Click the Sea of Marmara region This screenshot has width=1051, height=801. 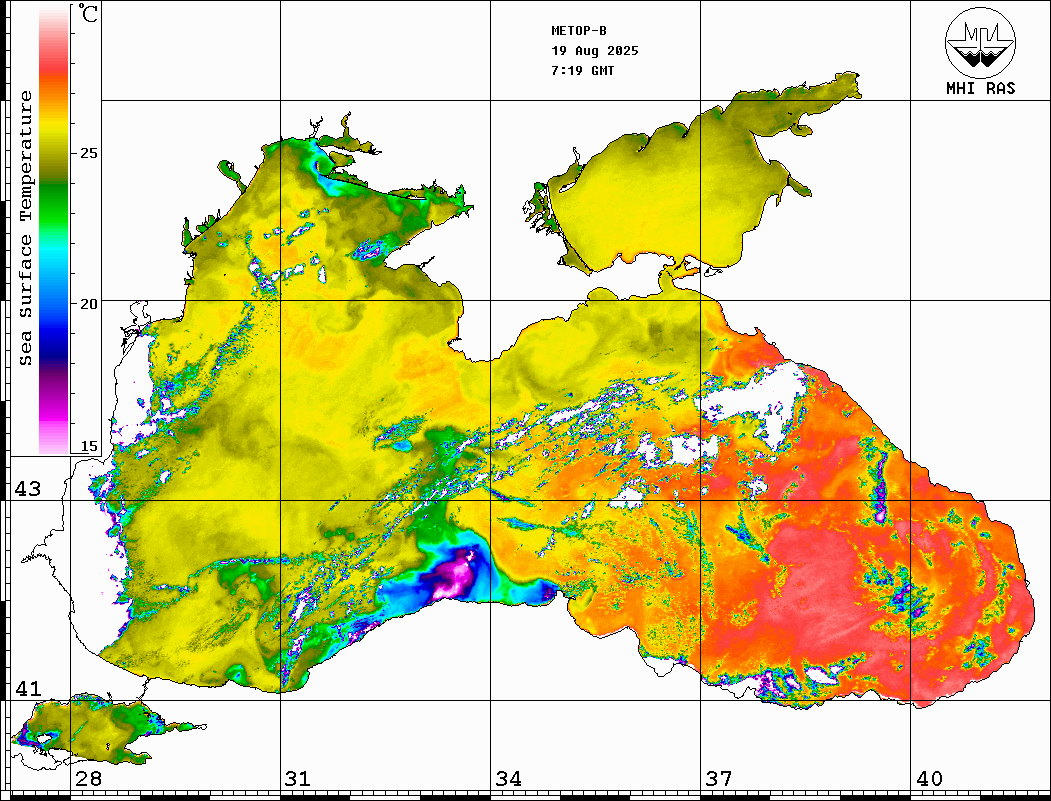click(x=94, y=731)
